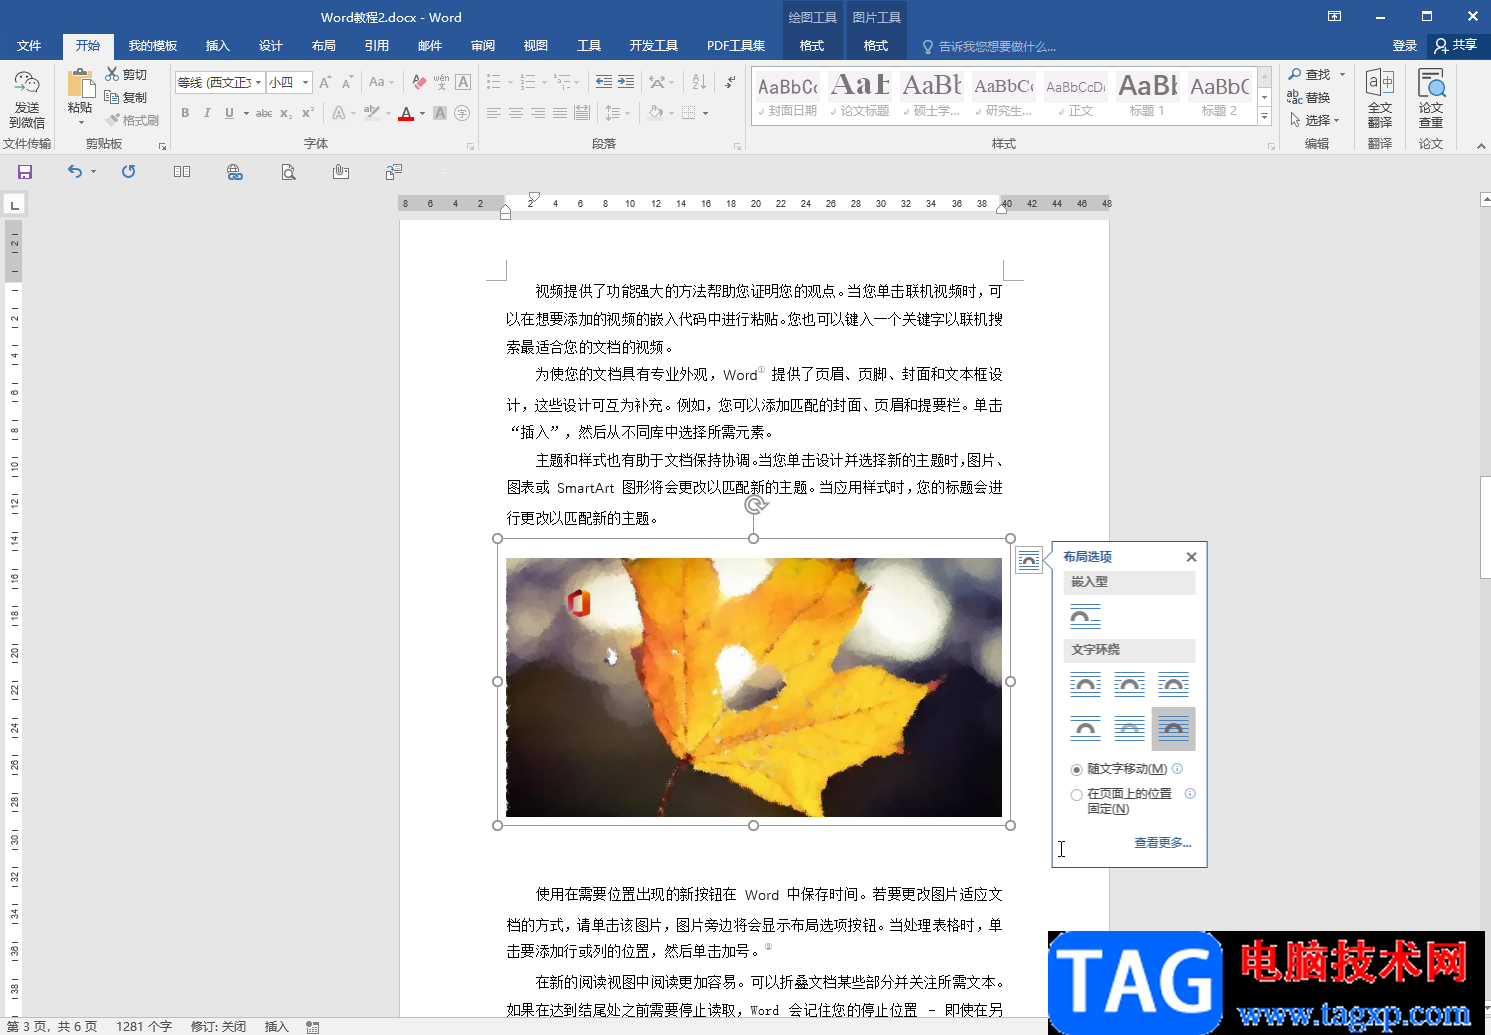Click the 告诉我您想要做什么 search box

coord(997,46)
